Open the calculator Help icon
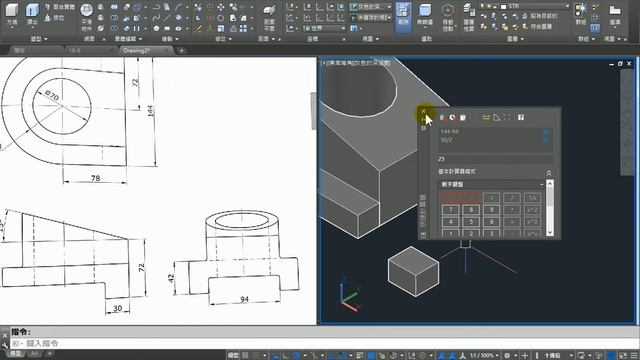The width and height of the screenshot is (640, 360). [521, 118]
